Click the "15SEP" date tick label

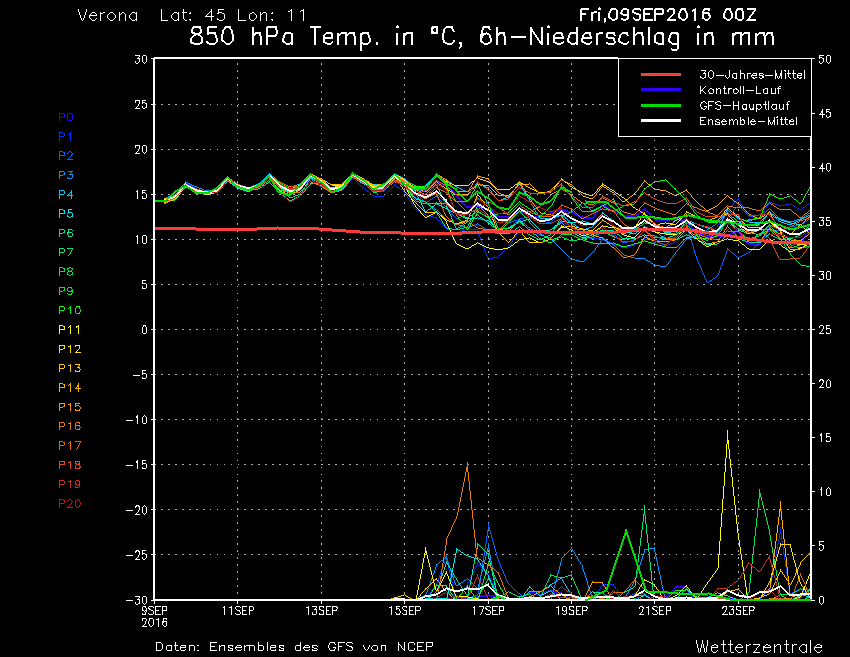405,611
